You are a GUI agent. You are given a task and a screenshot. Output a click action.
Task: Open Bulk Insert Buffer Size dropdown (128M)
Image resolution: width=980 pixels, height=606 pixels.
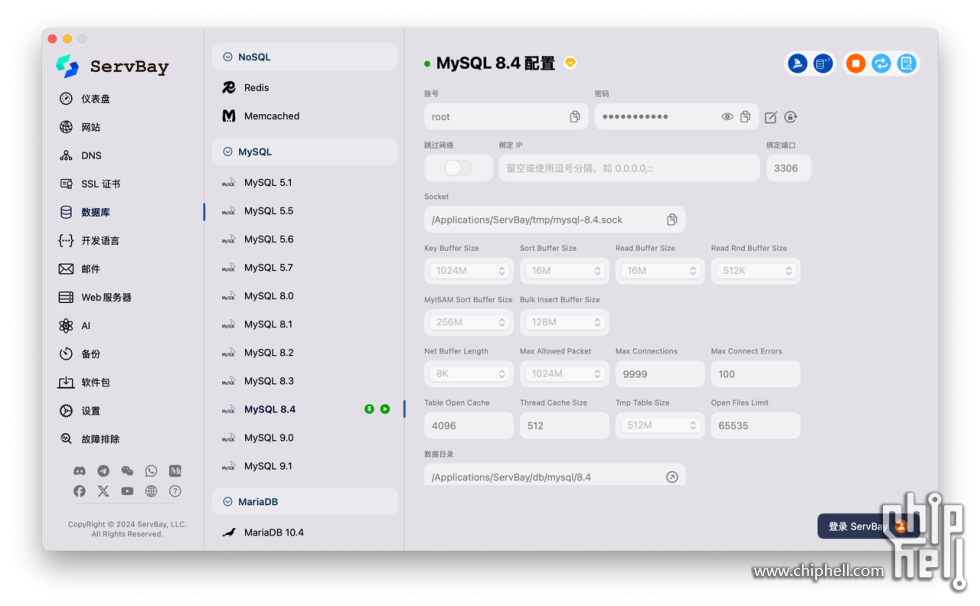pyautogui.click(x=564, y=322)
